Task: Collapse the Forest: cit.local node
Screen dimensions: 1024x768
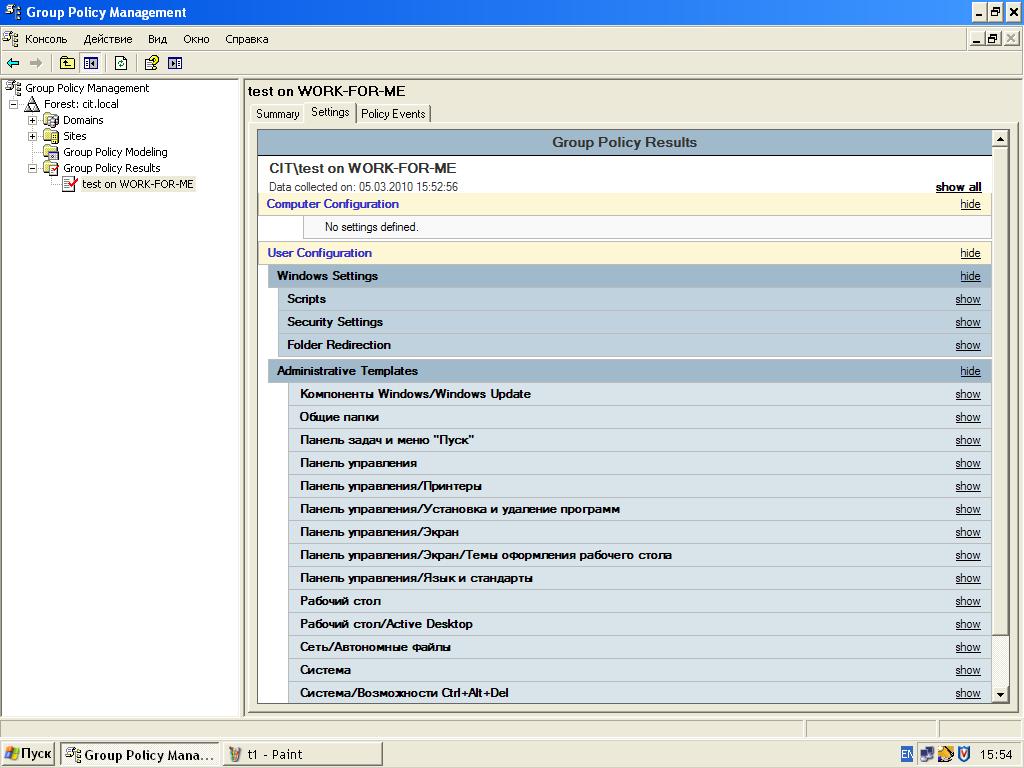Action: (x=13, y=104)
